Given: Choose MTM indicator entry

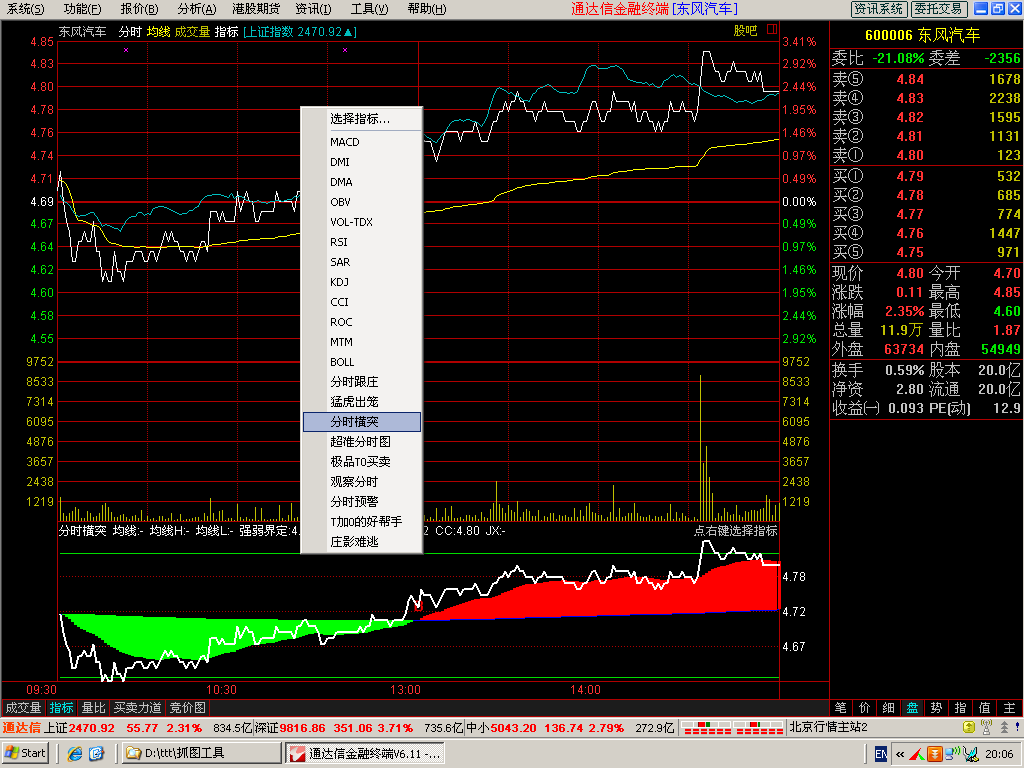Looking at the screenshot, I should point(361,342).
